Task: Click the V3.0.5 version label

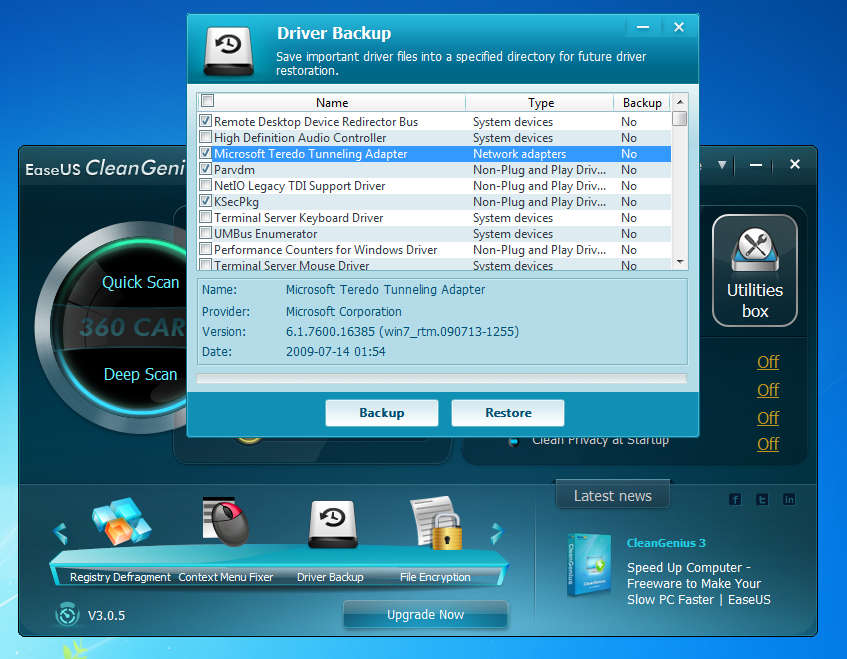Action: [x=106, y=615]
